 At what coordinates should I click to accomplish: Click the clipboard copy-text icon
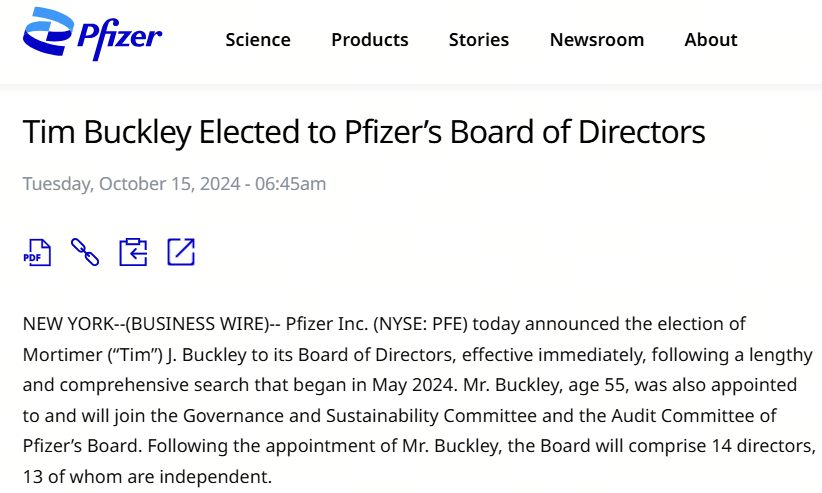click(x=133, y=252)
